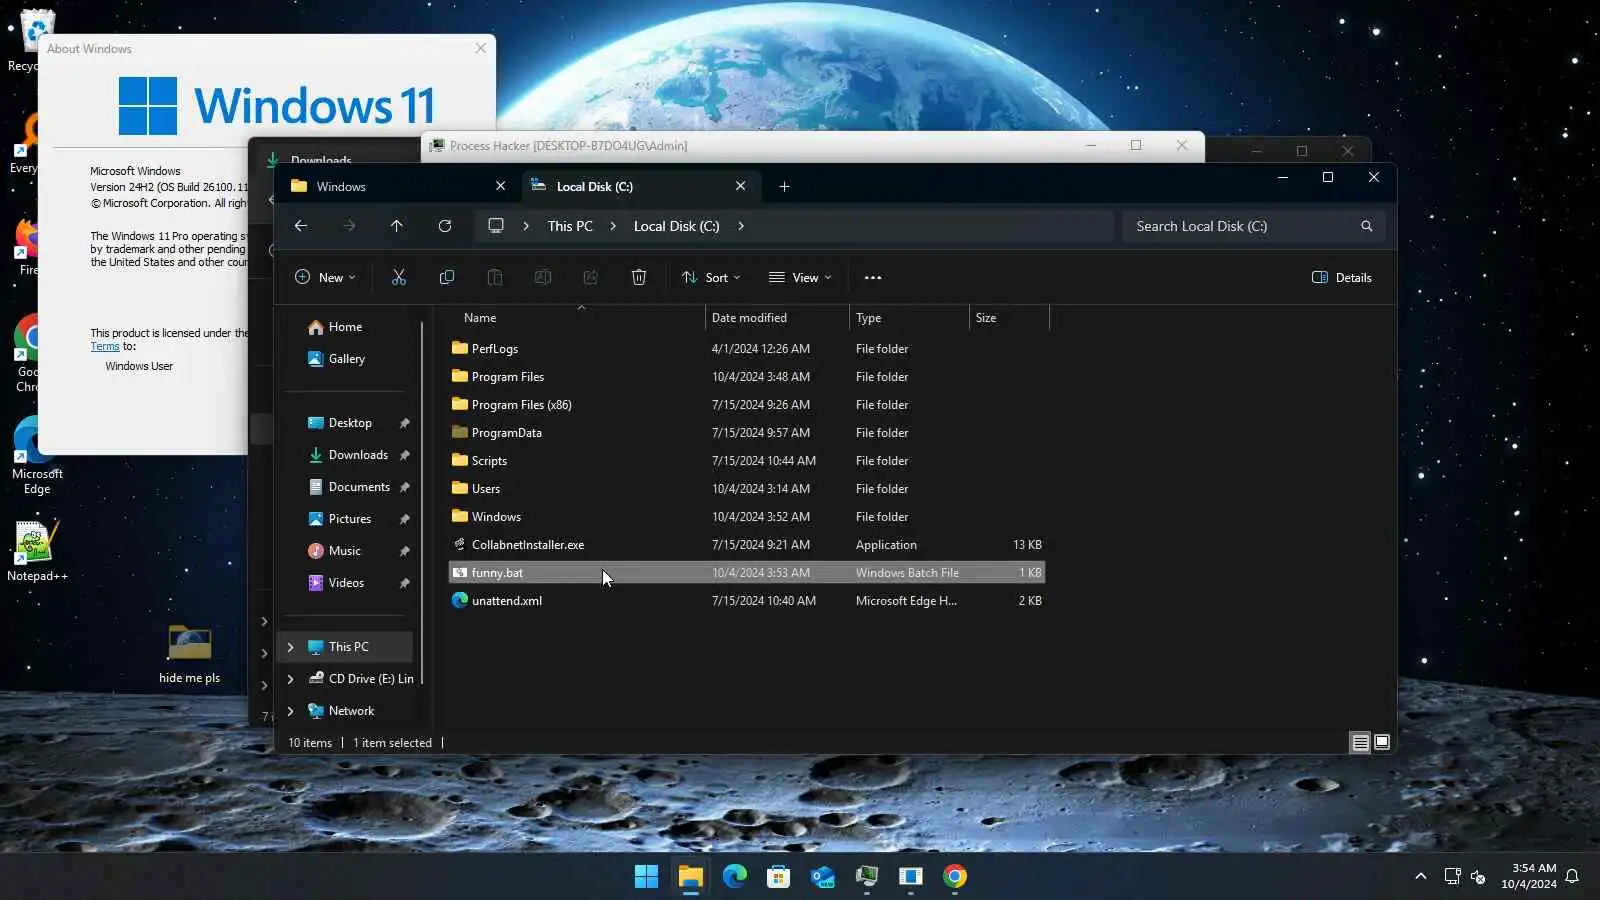
Task: Delete the selected file using trash icon
Action: [x=639, y=278]
